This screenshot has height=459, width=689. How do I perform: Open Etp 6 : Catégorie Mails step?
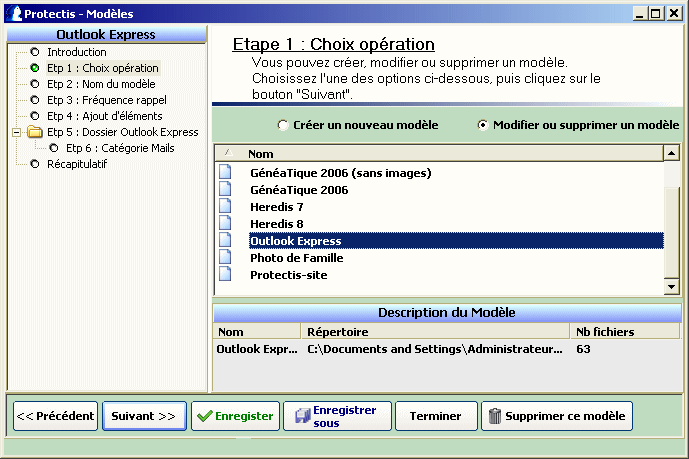click(x=120, y=148)
